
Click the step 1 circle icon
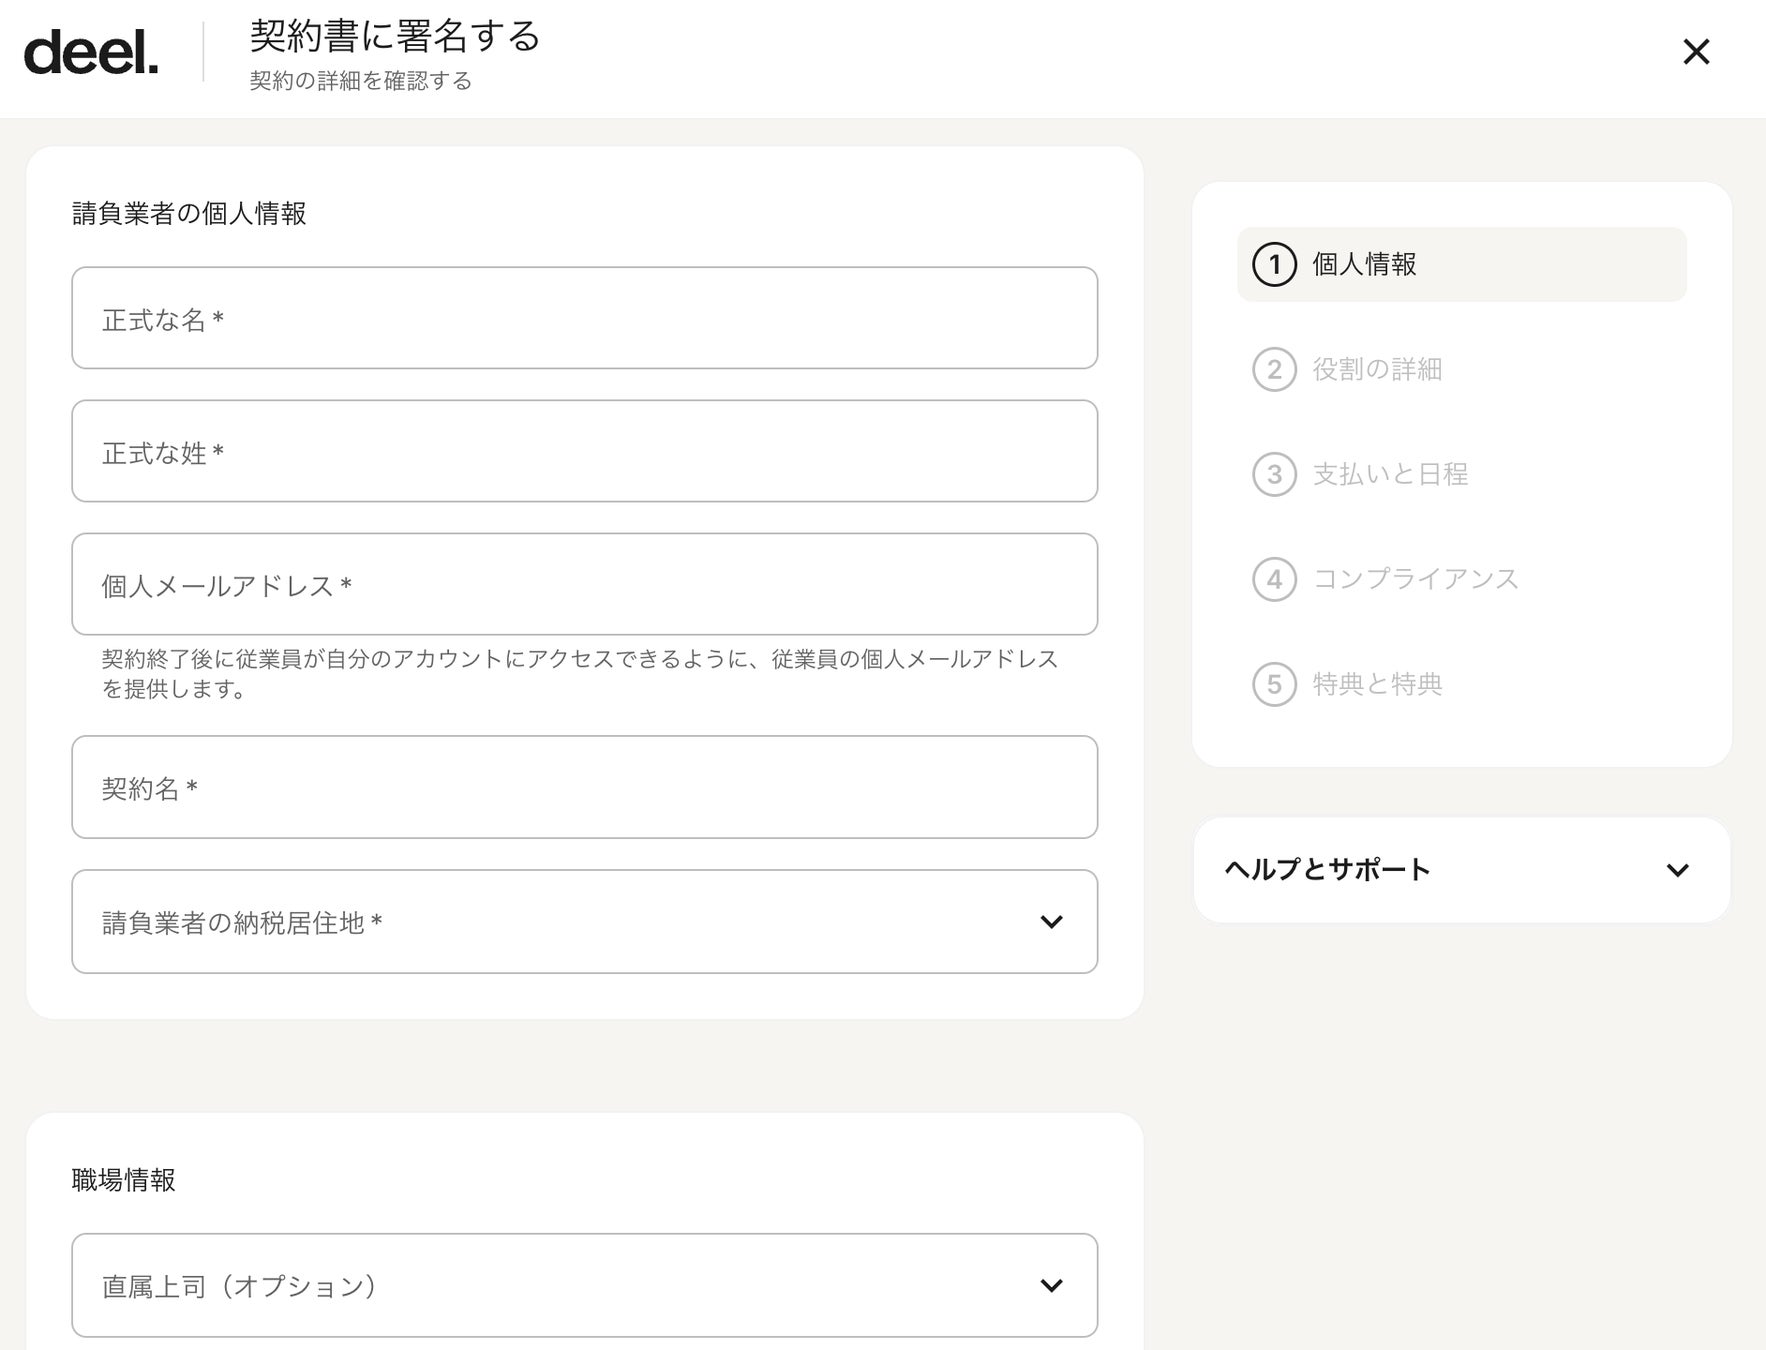point(1274,265)
